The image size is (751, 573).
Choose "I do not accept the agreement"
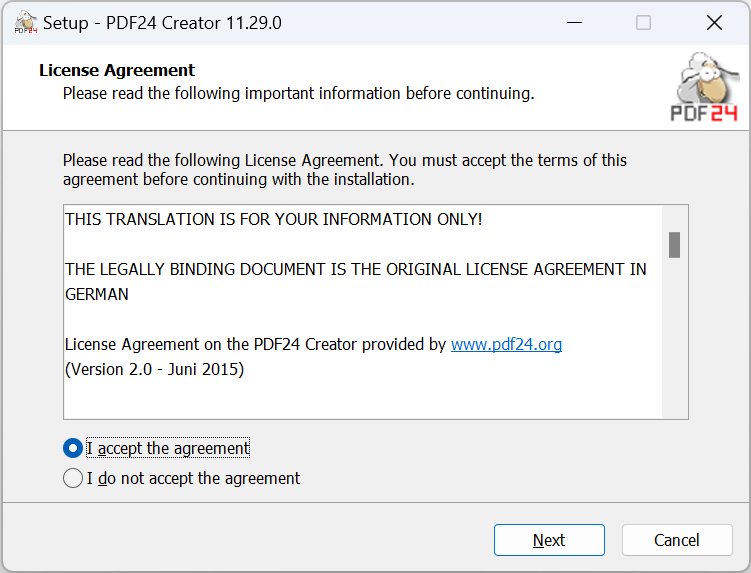73,478
